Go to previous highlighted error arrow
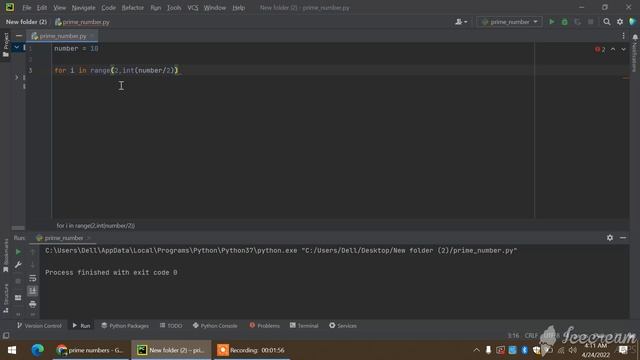 point(613,49)
